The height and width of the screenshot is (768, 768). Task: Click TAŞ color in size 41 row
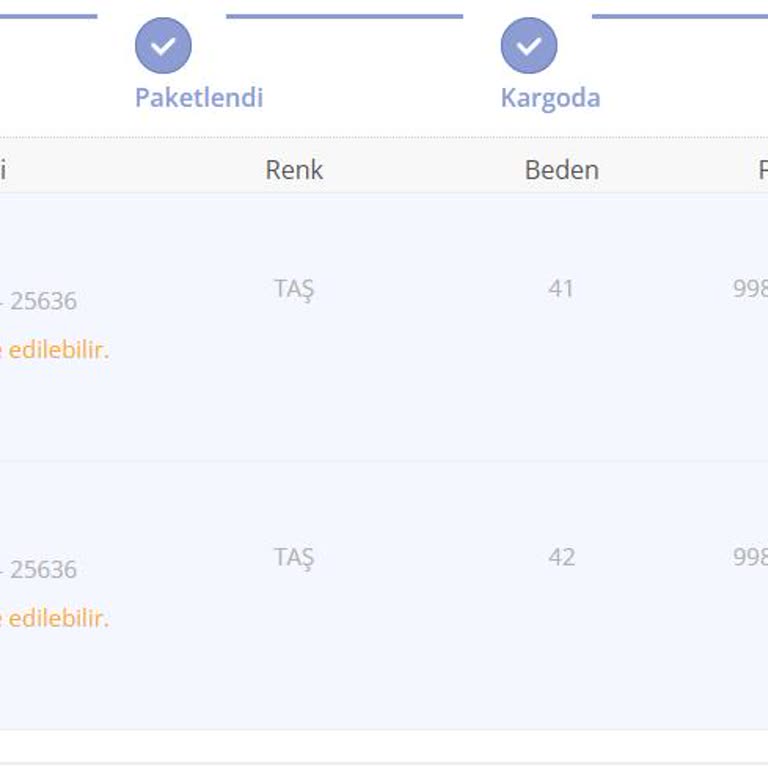294,289
